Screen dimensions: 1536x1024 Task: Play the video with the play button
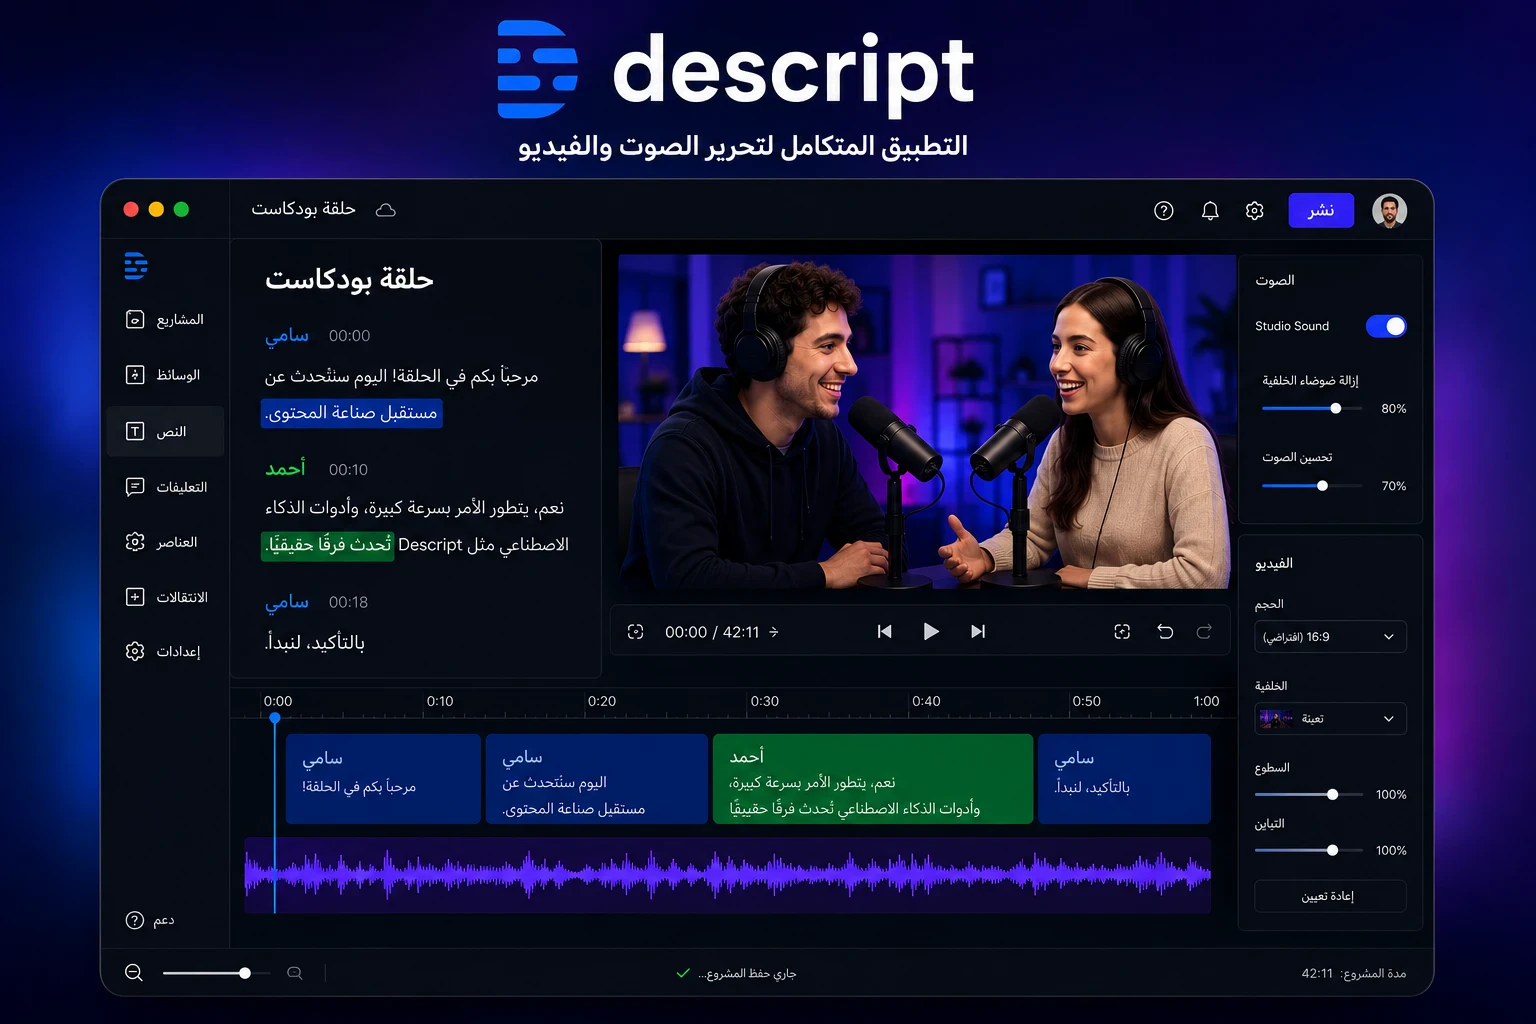coord(931,631)
